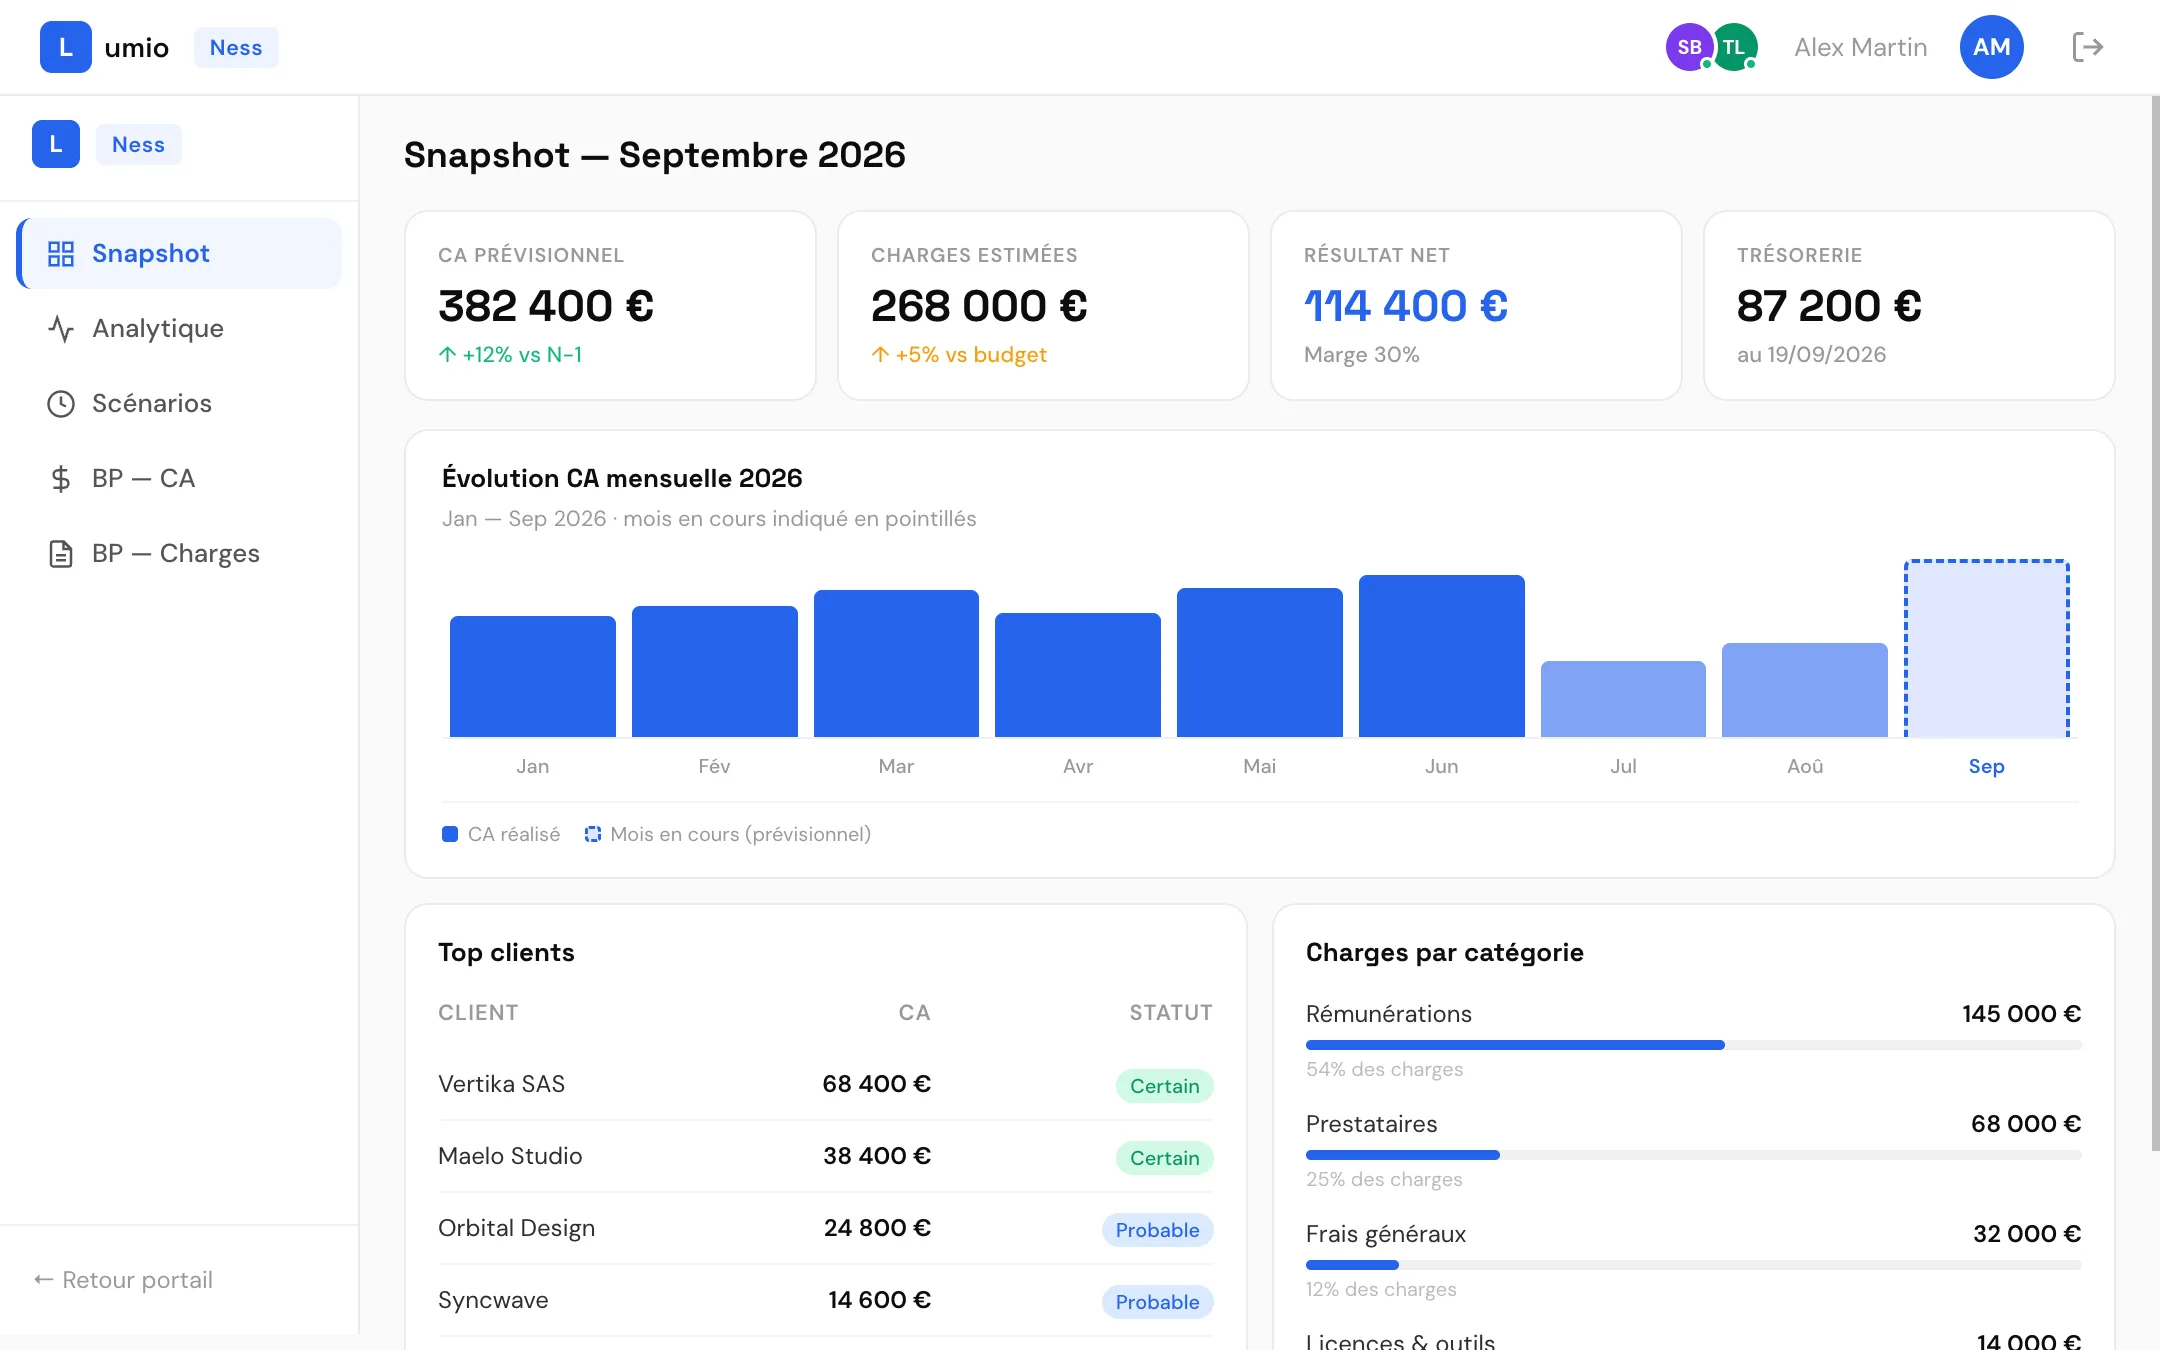Click the 382 400 € CA prévisionnel value

[546, 306]
